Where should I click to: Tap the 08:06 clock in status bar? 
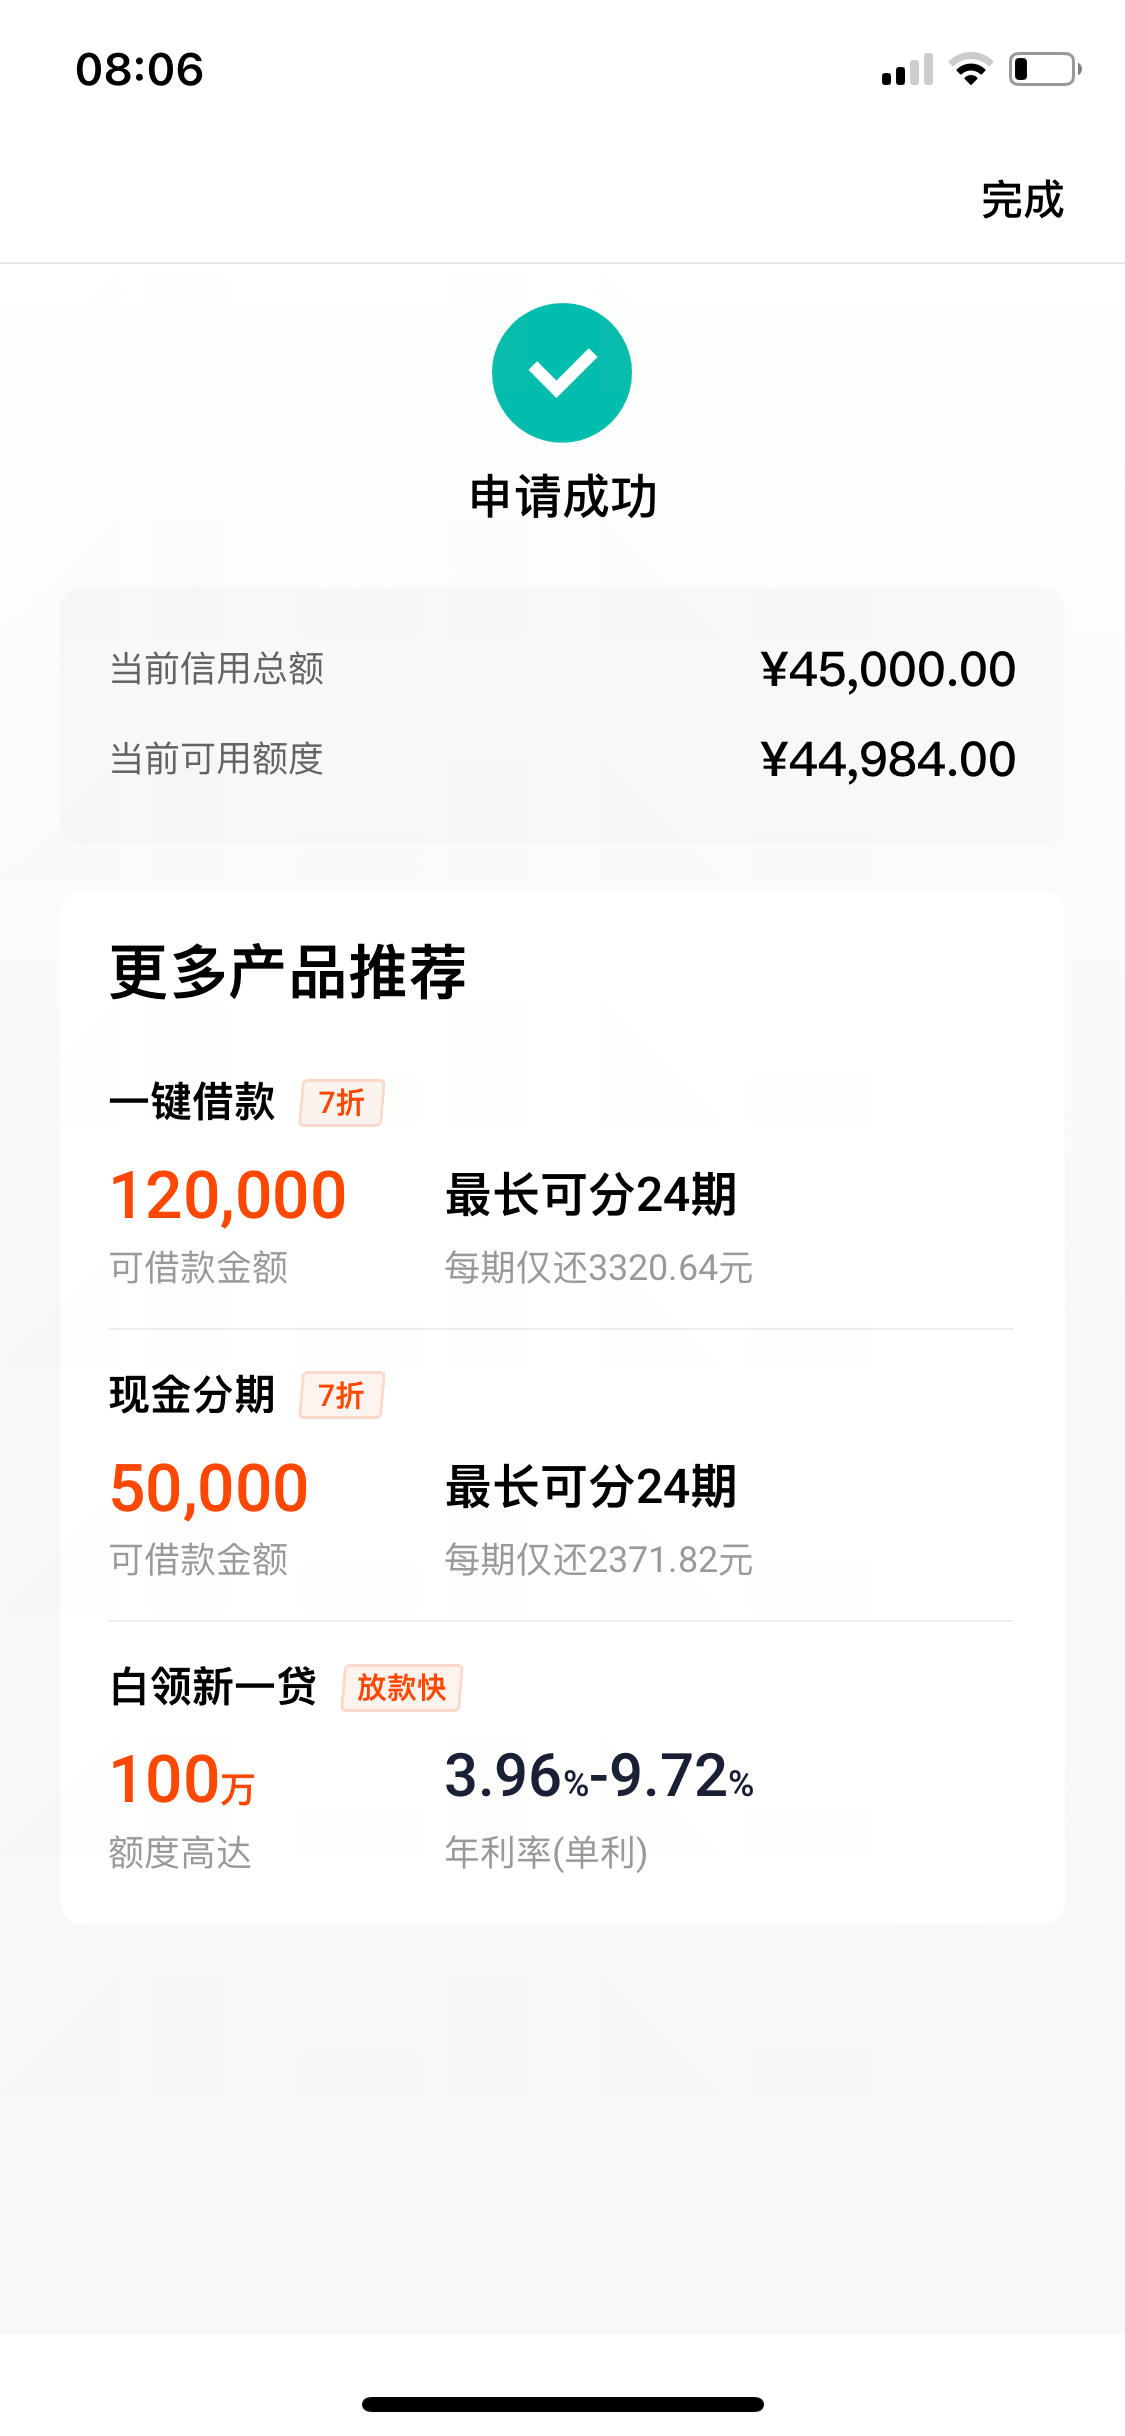point(140,70)
